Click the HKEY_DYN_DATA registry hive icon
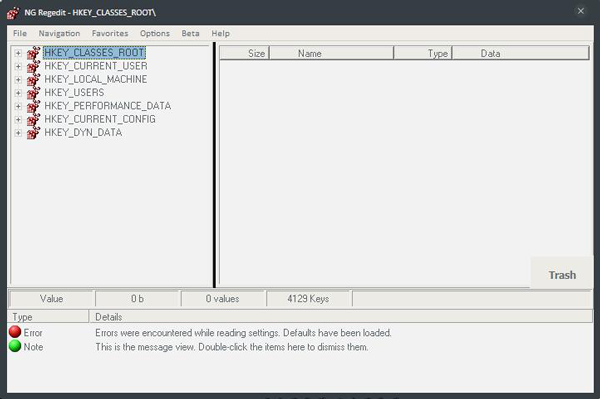600x399 pixels. click(33, 133)
